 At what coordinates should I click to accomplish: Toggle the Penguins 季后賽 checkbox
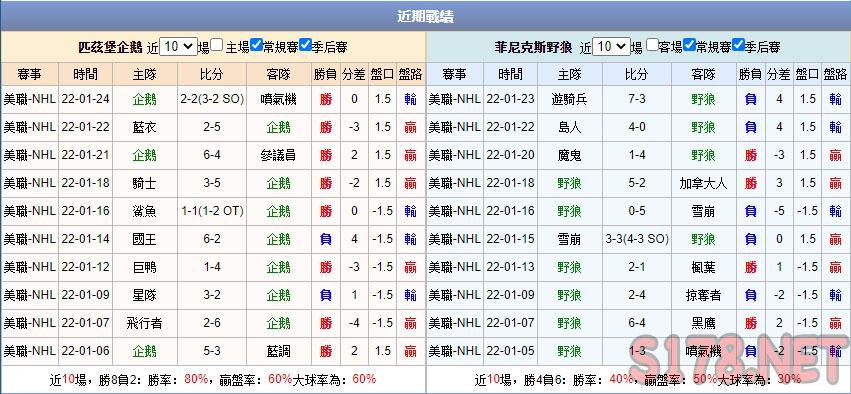[305, 45]
